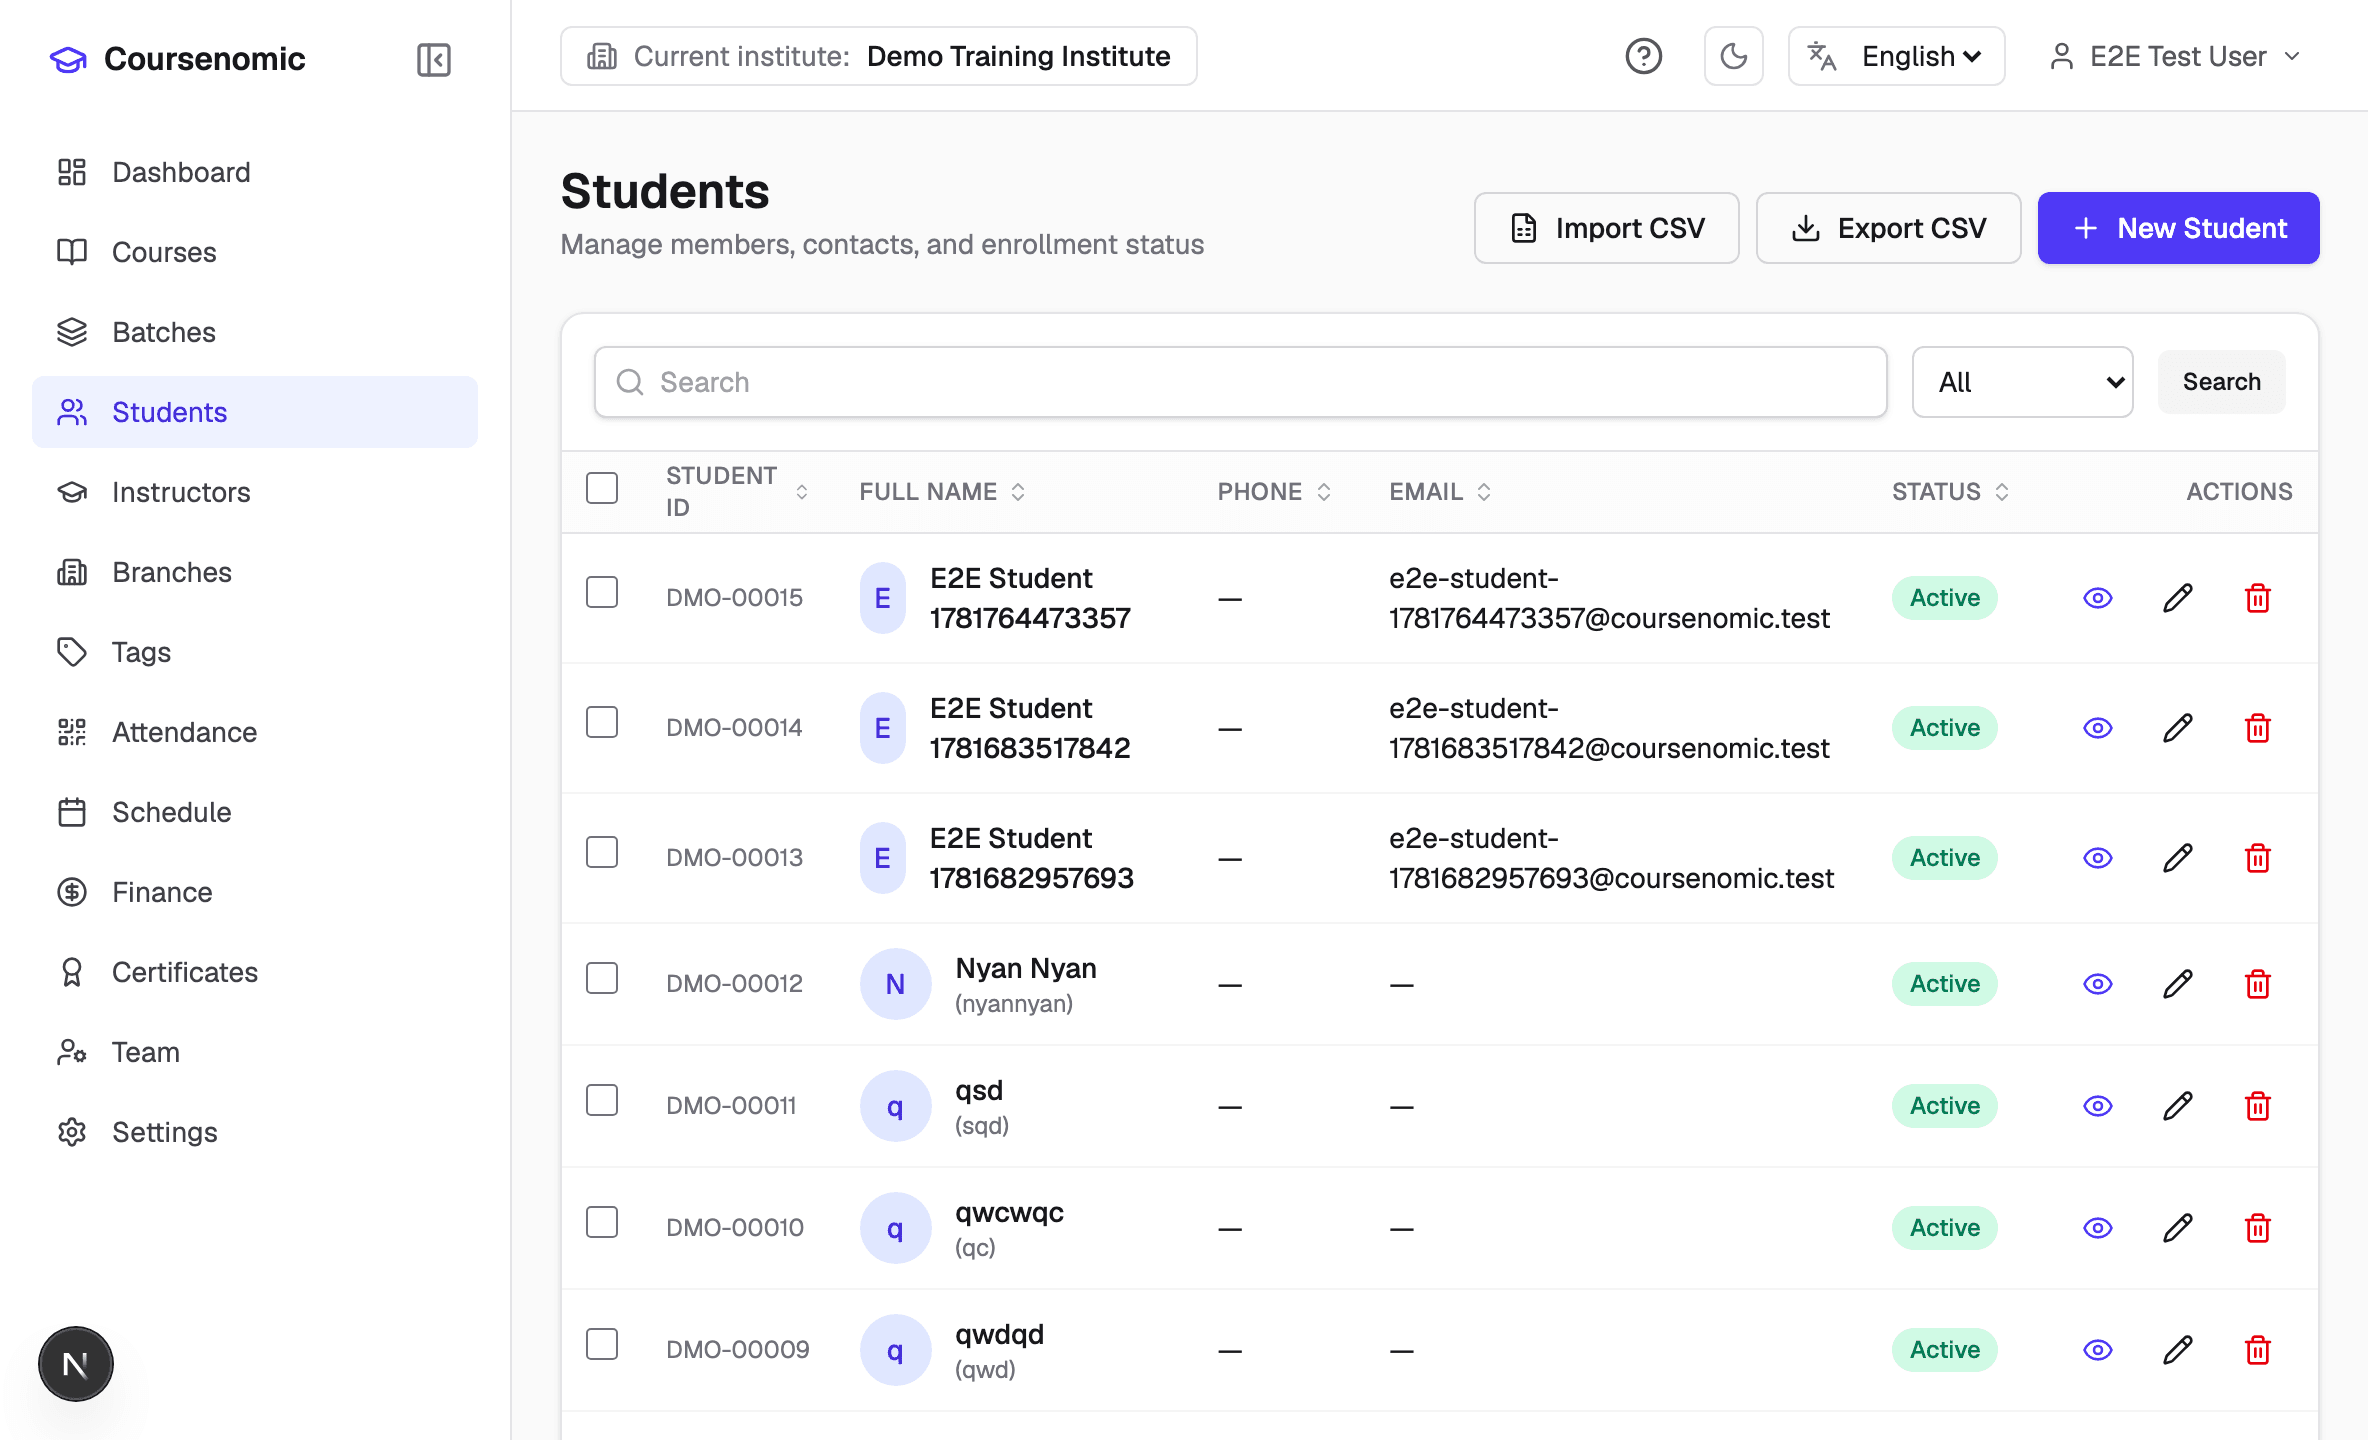The image size is (2368, 1440).
Task: Open Finance in sidebar
Action: coord(255,892)
